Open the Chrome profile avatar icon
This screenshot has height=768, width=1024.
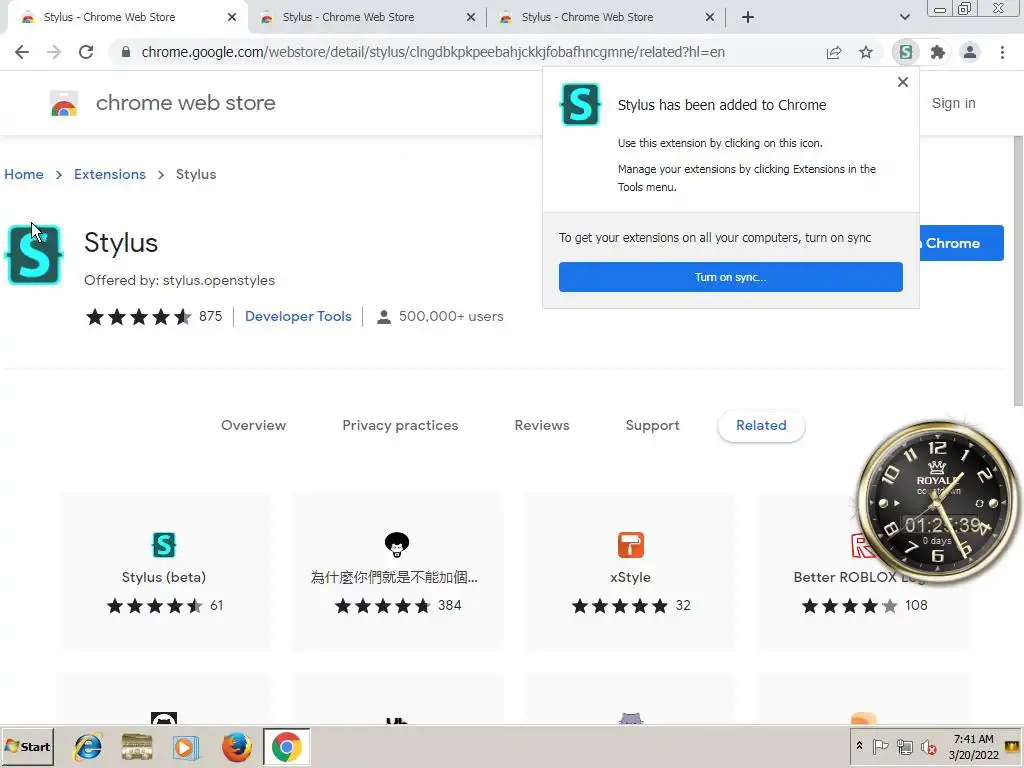click(x=970, y=52)
